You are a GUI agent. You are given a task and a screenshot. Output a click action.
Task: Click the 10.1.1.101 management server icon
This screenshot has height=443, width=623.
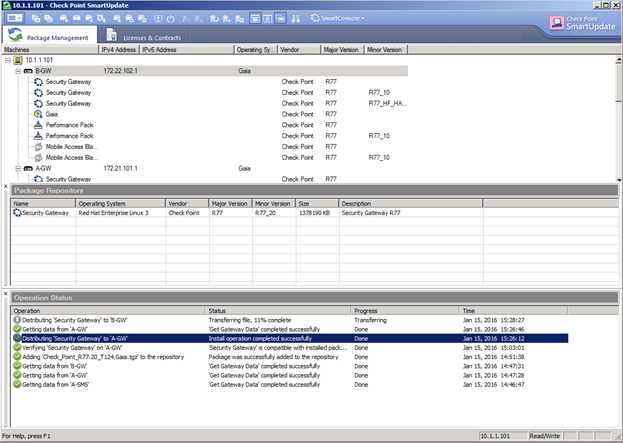click(x=17, y=60)
